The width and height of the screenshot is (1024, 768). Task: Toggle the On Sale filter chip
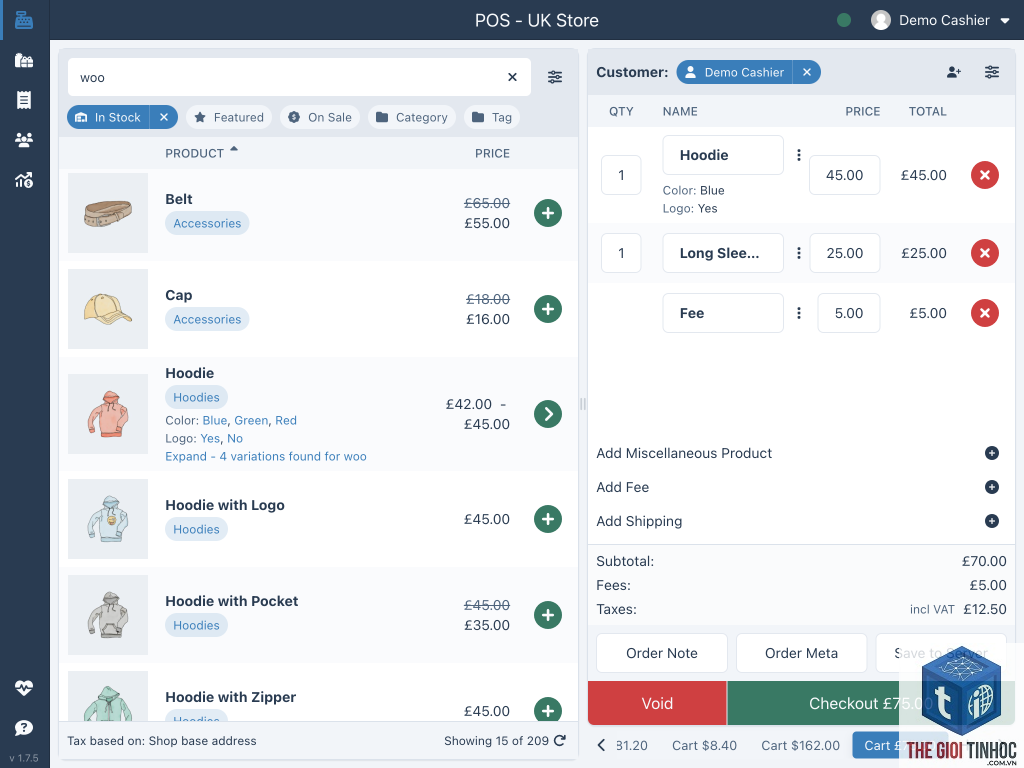pos(320,117)
